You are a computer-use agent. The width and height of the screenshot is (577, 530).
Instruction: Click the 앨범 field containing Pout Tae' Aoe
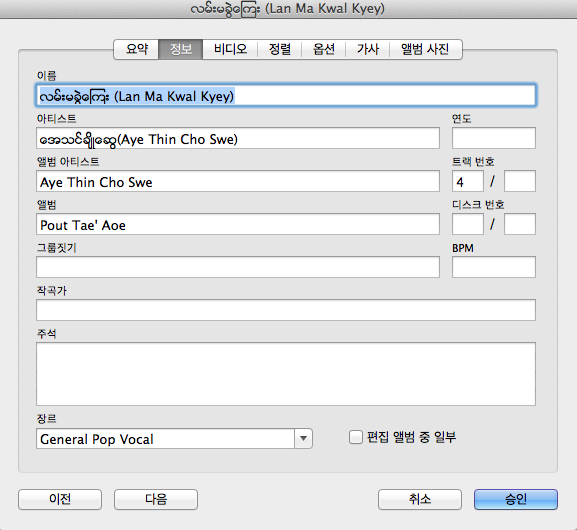click(x=238, y=224)
